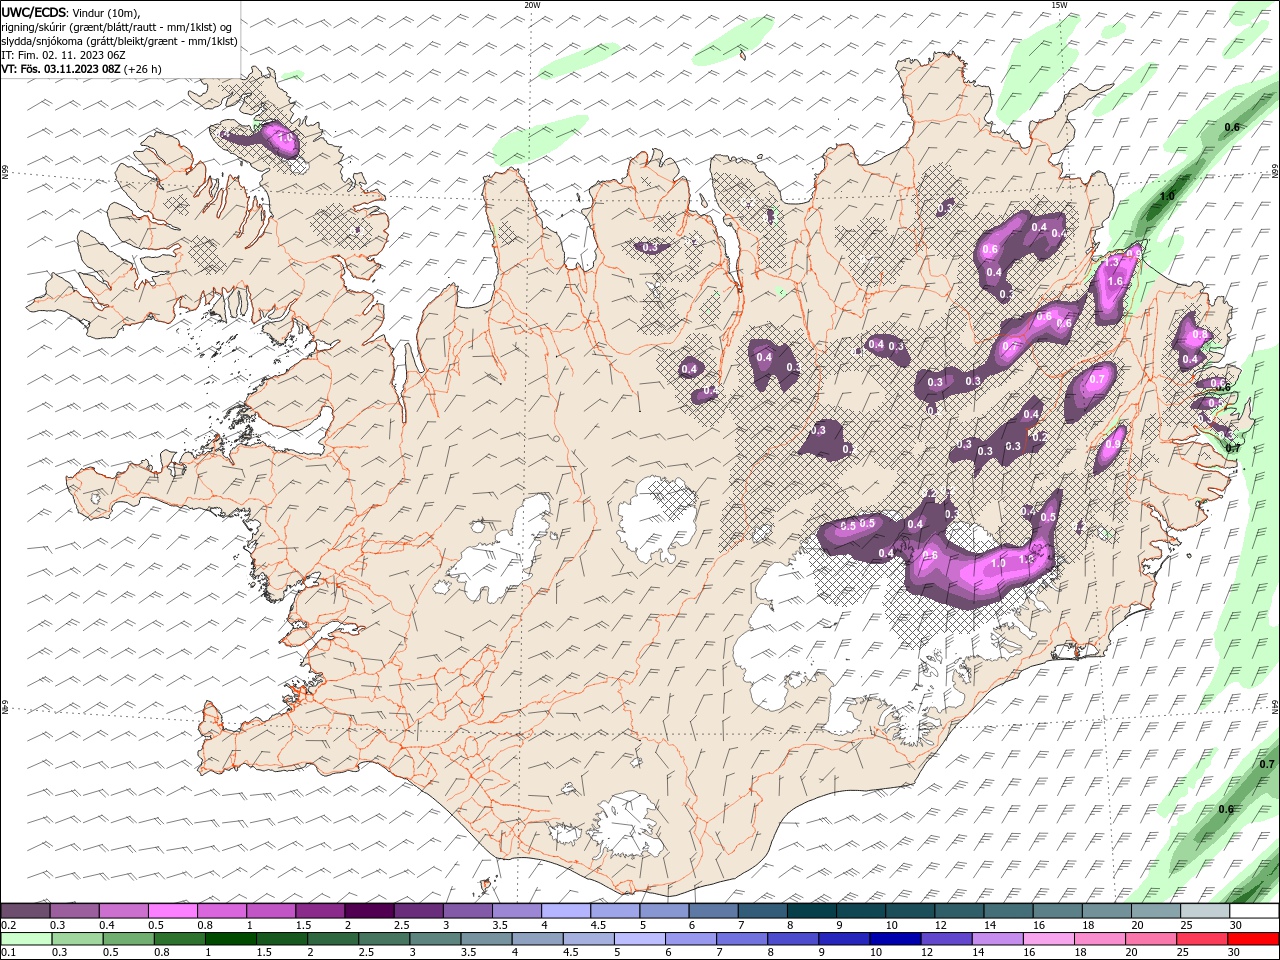Click the lavender swatch labeled 4 in the top legend row

pos(566,911)
